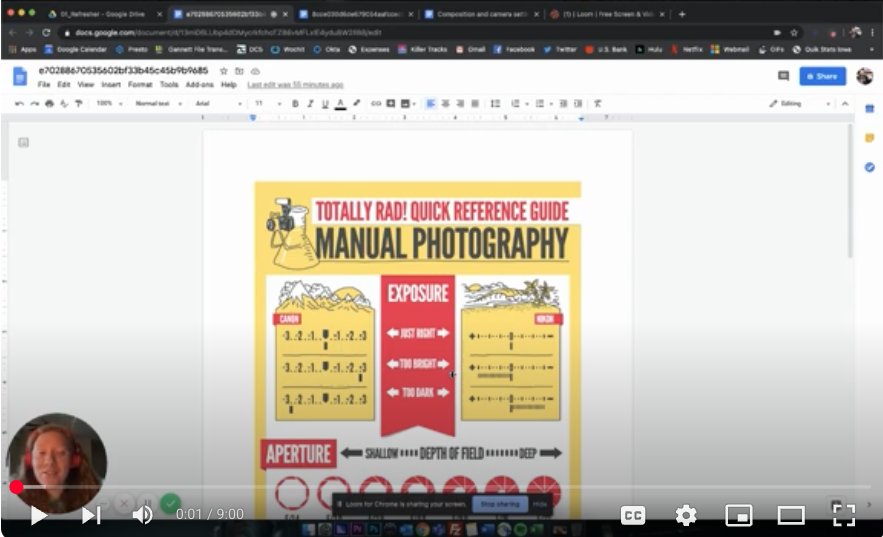883x537 pixels.
Task: Enter full screen mode
Action: pyautogui.click(x=844, y=515)
